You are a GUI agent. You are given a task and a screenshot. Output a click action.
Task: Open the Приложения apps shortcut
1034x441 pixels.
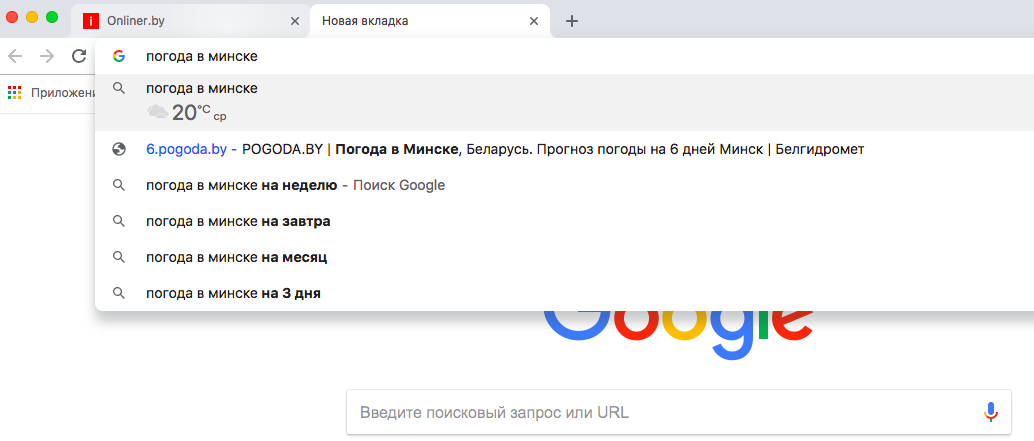coord(51,93)
